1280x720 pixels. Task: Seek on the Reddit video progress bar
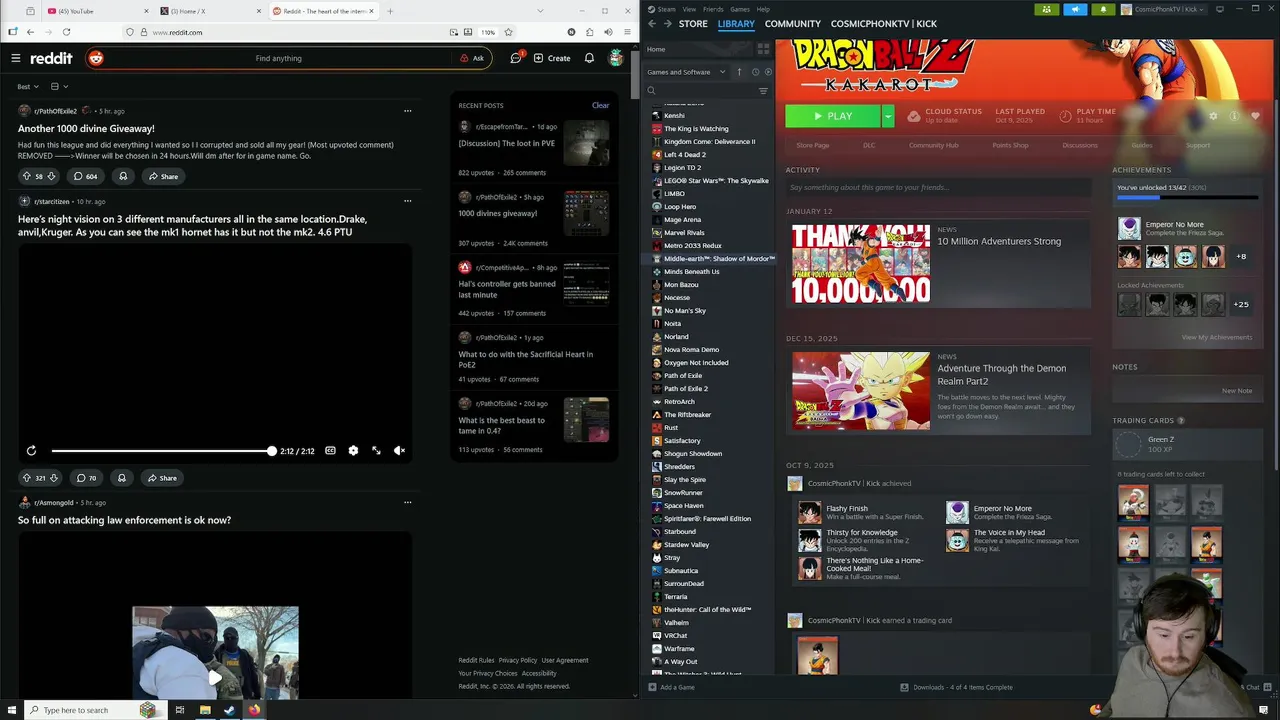[x=162, y=451]
